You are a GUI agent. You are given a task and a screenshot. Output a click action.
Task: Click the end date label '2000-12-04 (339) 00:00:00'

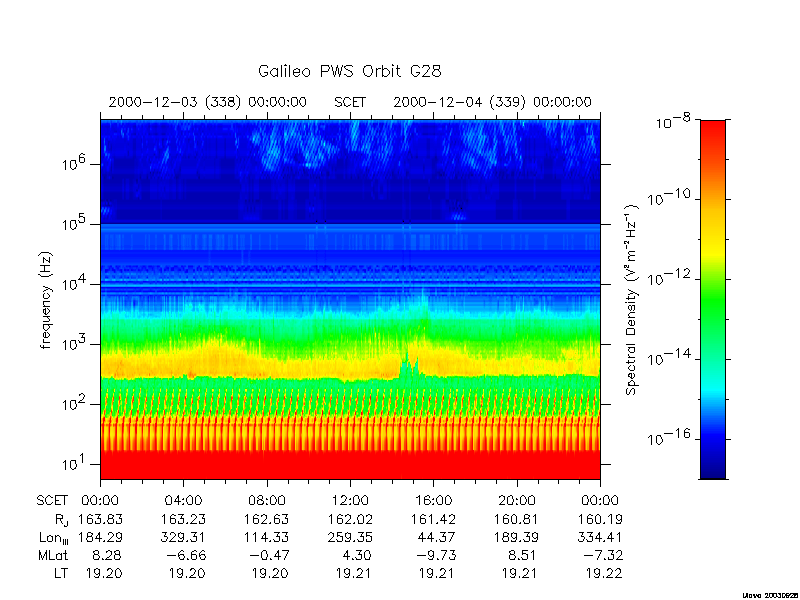tap(492, 102)
